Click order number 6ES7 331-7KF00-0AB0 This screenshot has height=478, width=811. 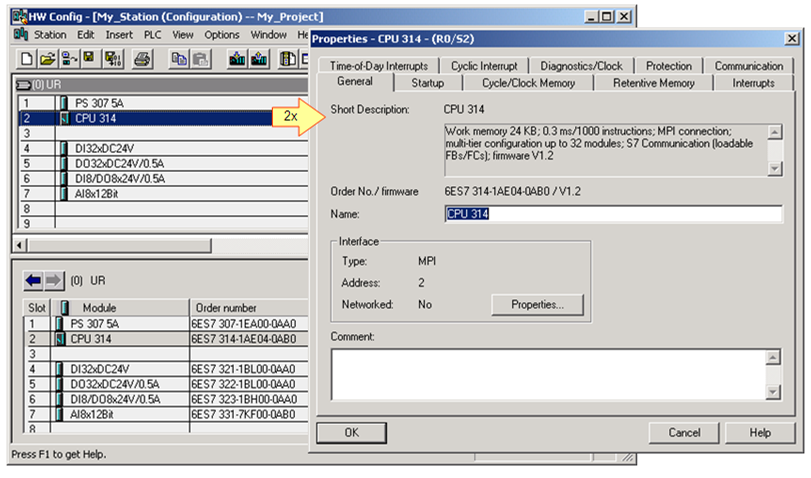(243, 414)
